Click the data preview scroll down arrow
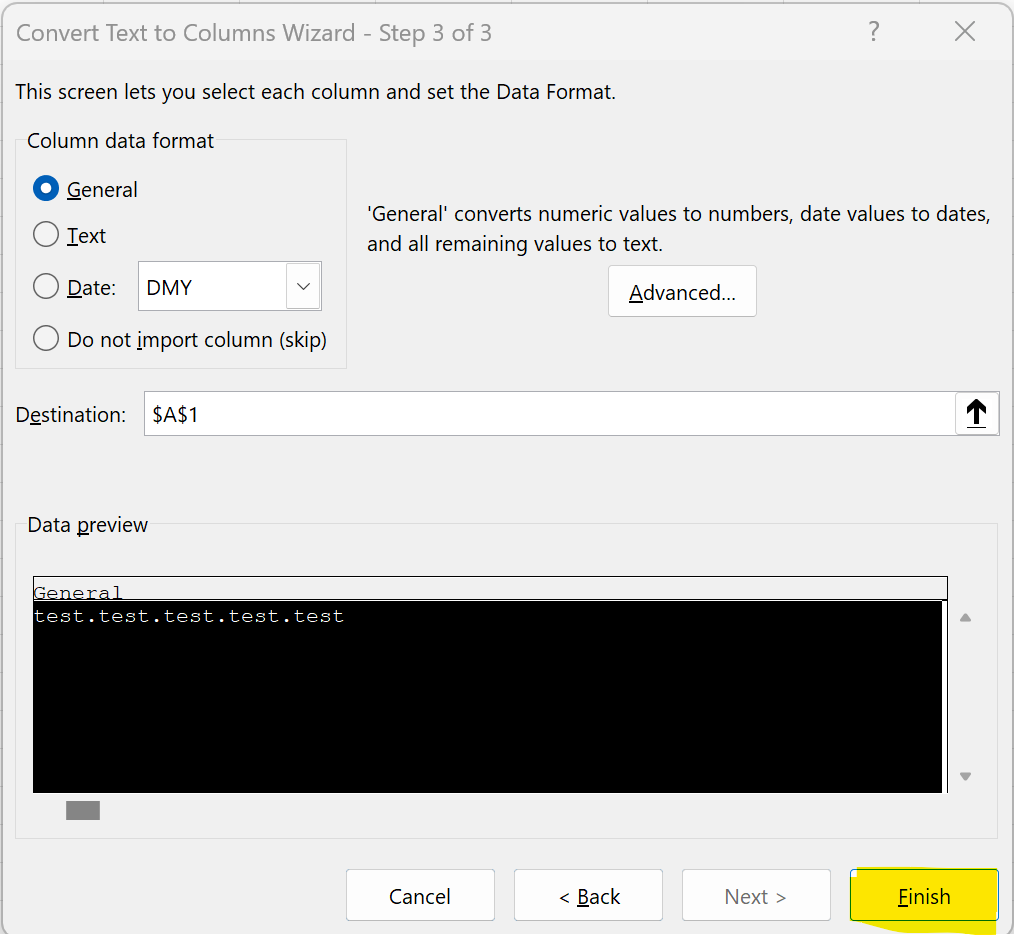 click(x=965, y=776)
